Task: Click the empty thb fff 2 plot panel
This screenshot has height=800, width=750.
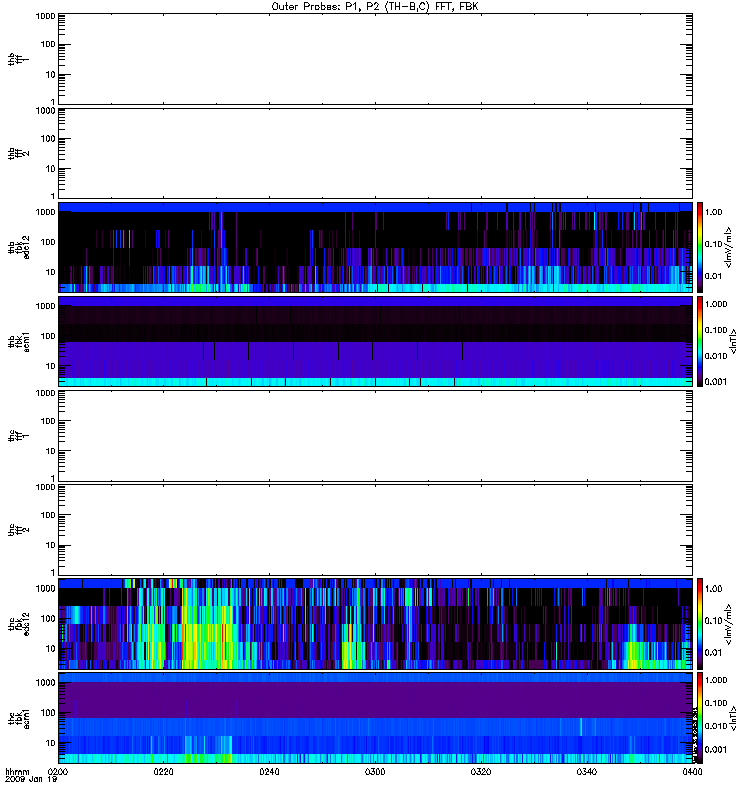Action: [375, 154]
